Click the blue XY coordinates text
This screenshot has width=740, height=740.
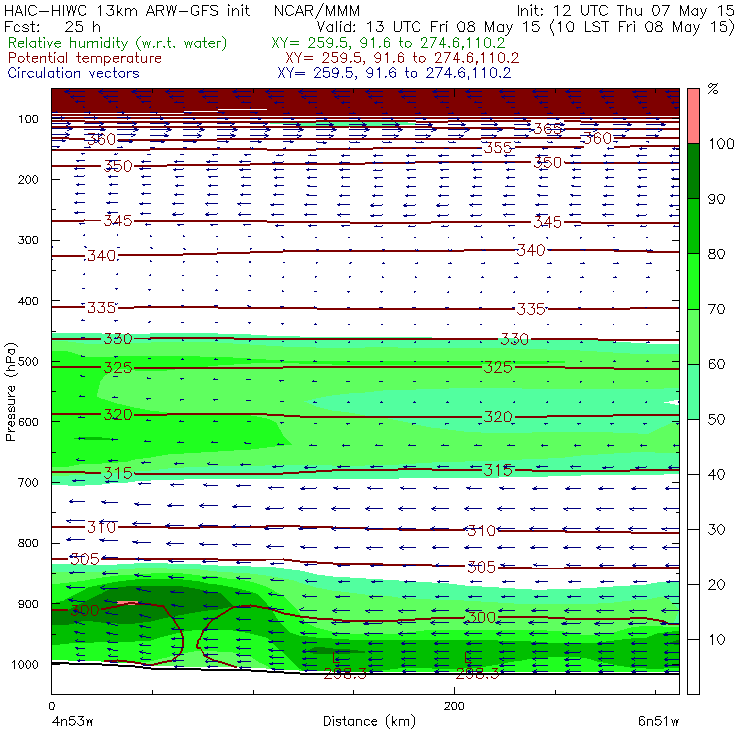[x=394, y=73]
